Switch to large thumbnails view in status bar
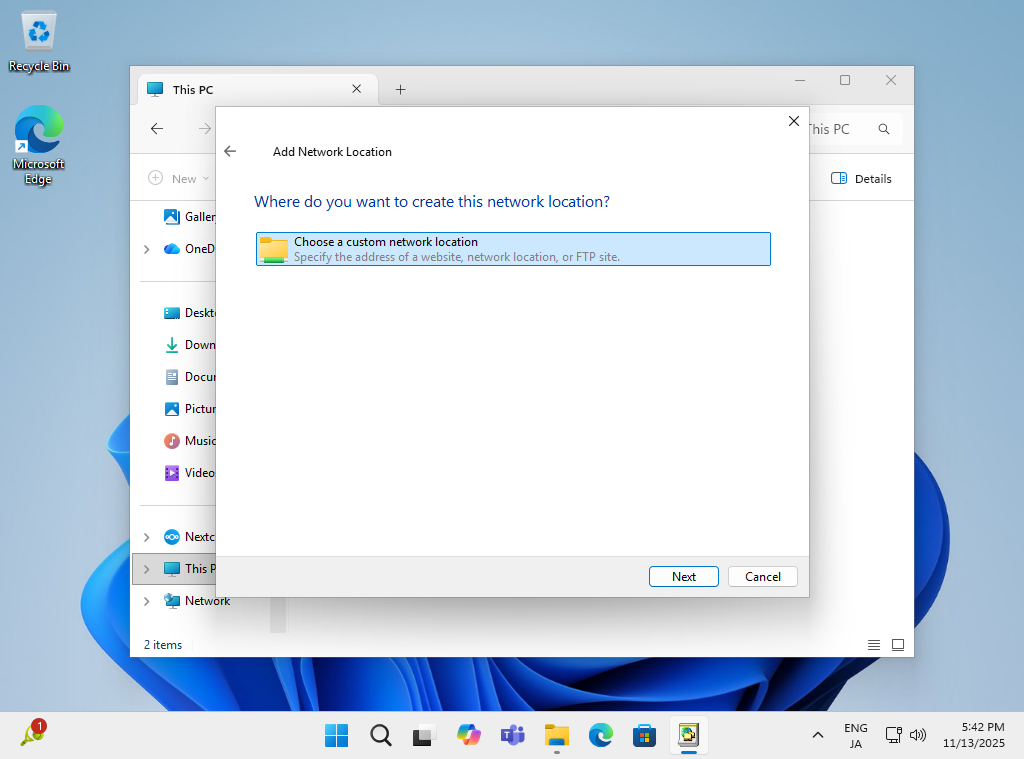The height and width of the screenshot is (759, 1024). click(897, 645)
